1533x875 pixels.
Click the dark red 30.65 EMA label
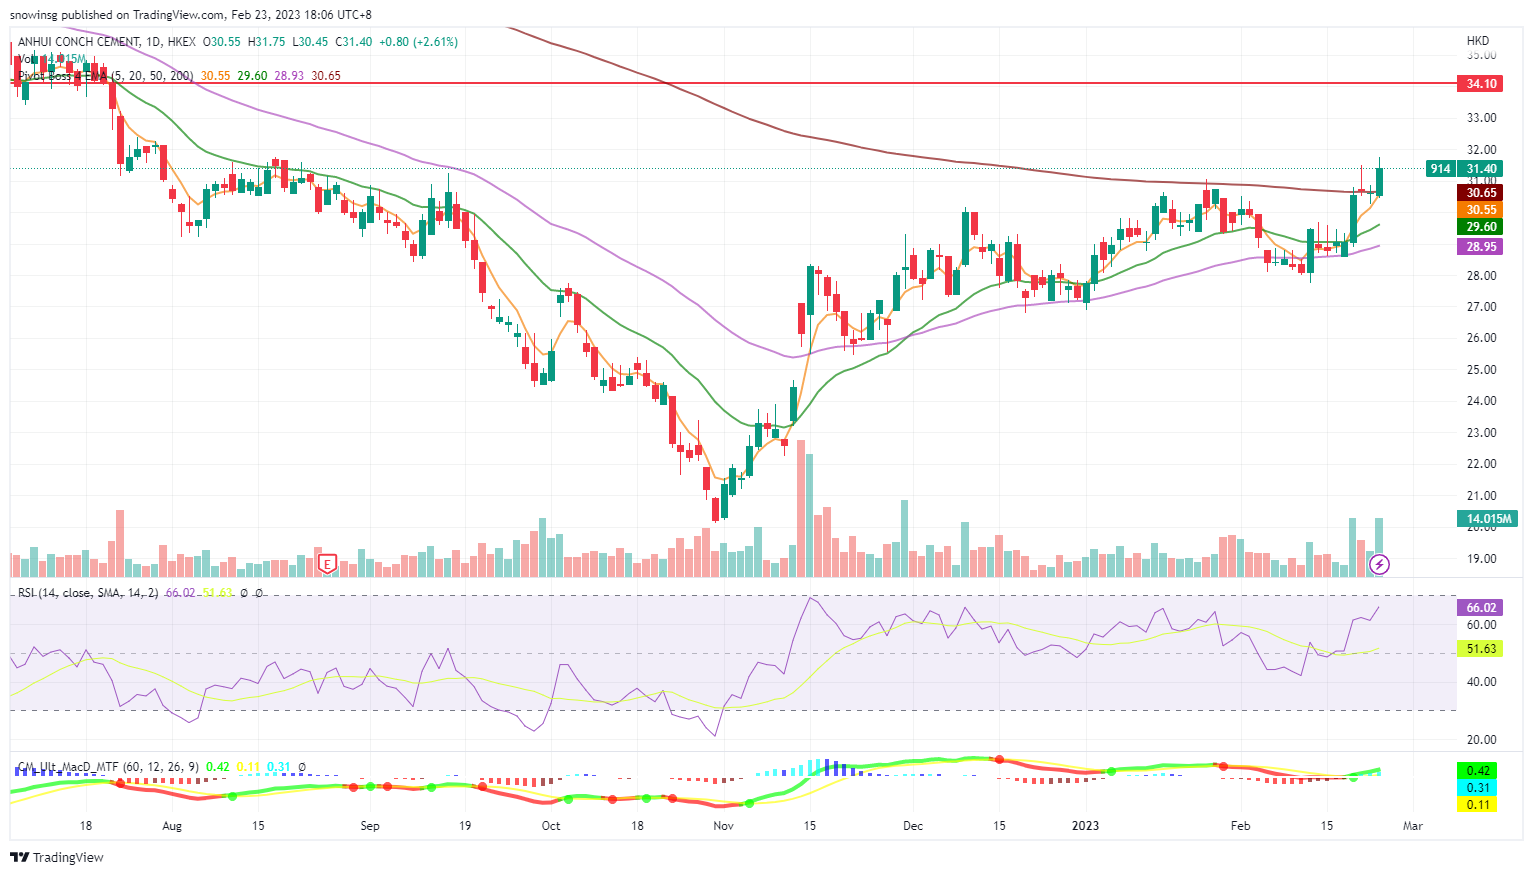click(1481, 193)
